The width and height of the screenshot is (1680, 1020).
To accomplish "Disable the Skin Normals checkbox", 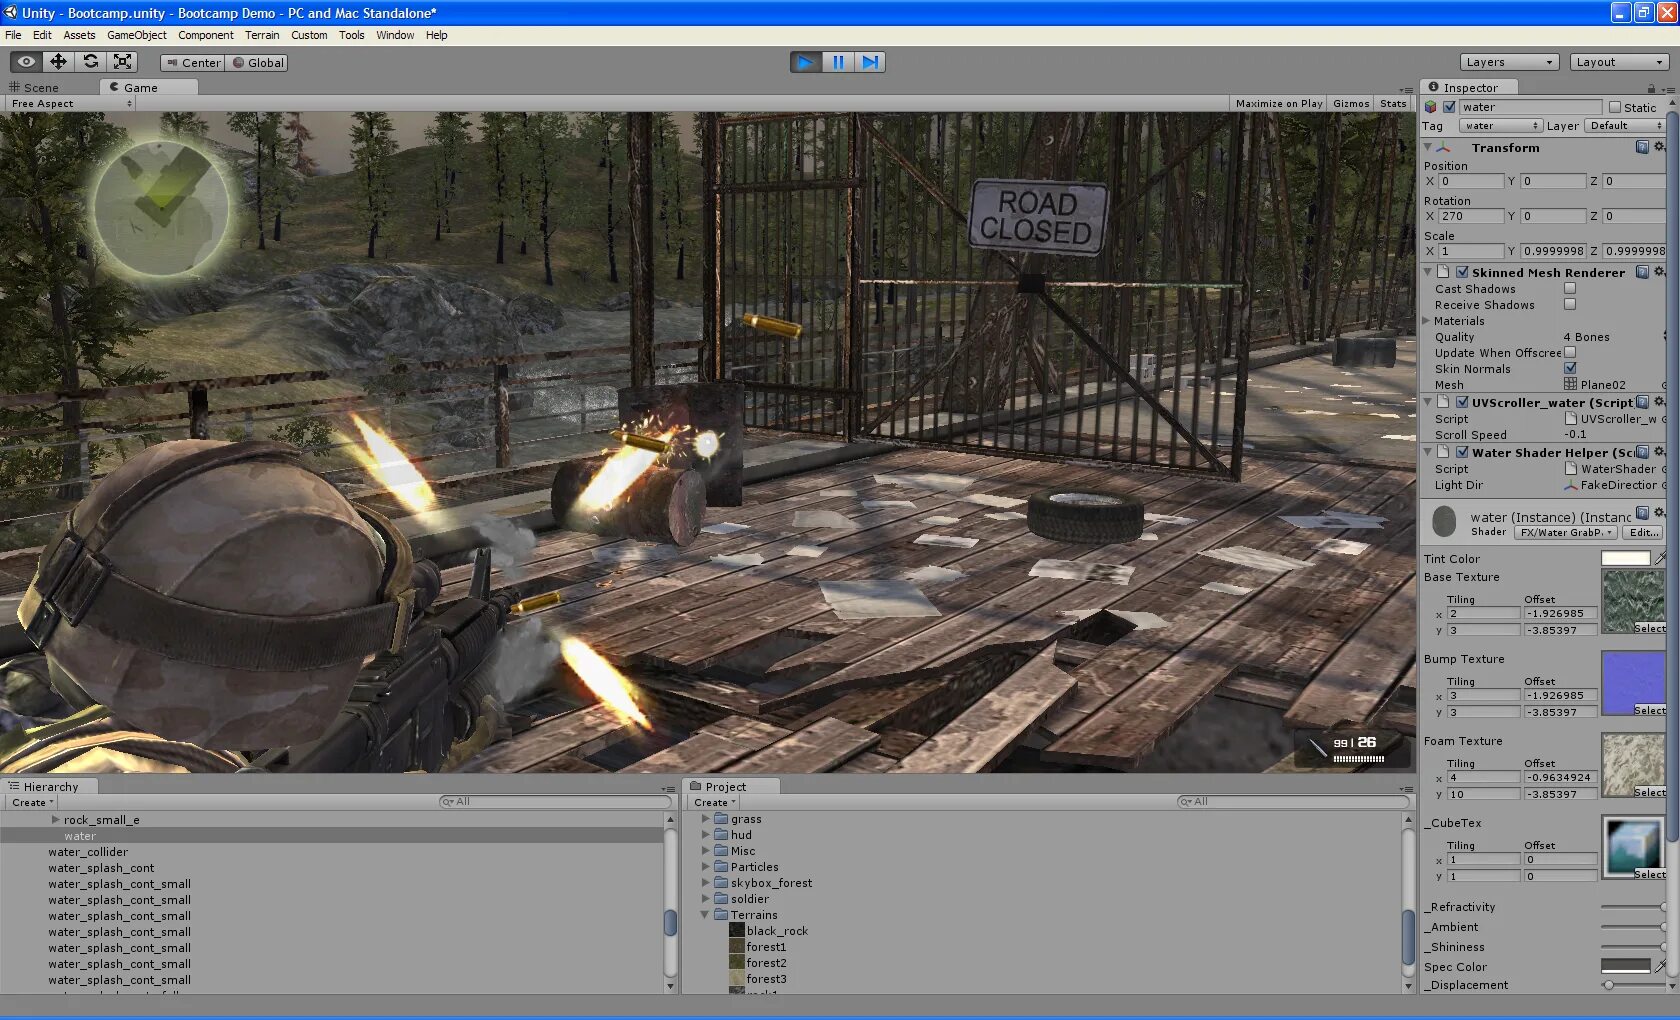I will (1570, 369).
